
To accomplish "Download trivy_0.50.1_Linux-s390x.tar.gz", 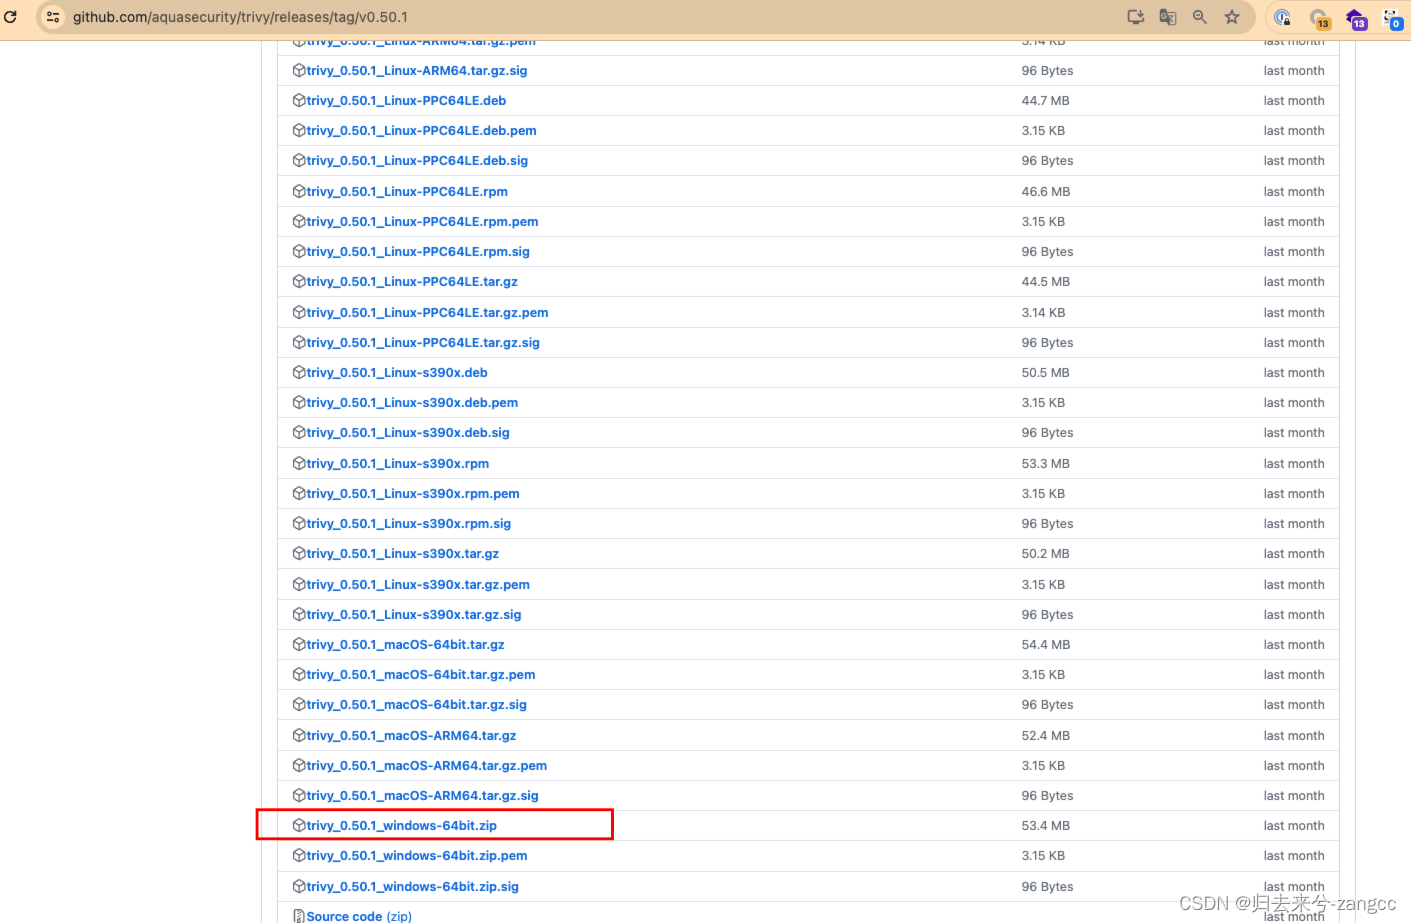I will tap(403, 554).
